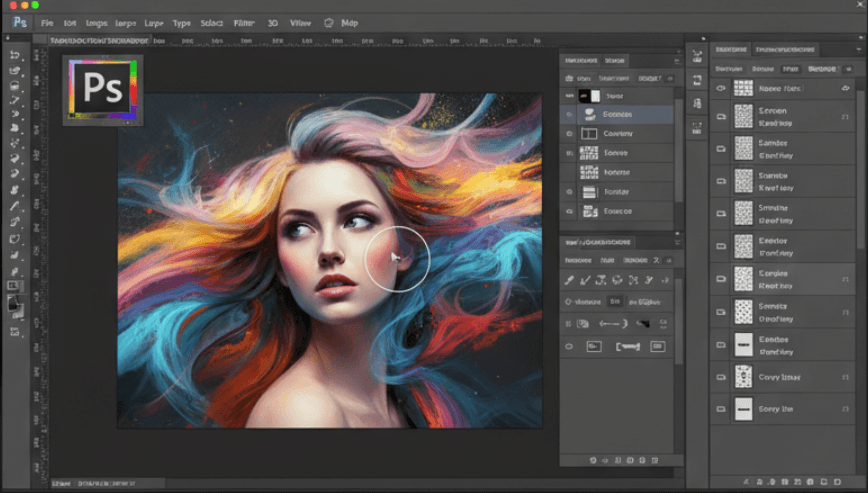
Task: Click the large Ps logo thumbnail above the canvas
Action: point(103,89)
